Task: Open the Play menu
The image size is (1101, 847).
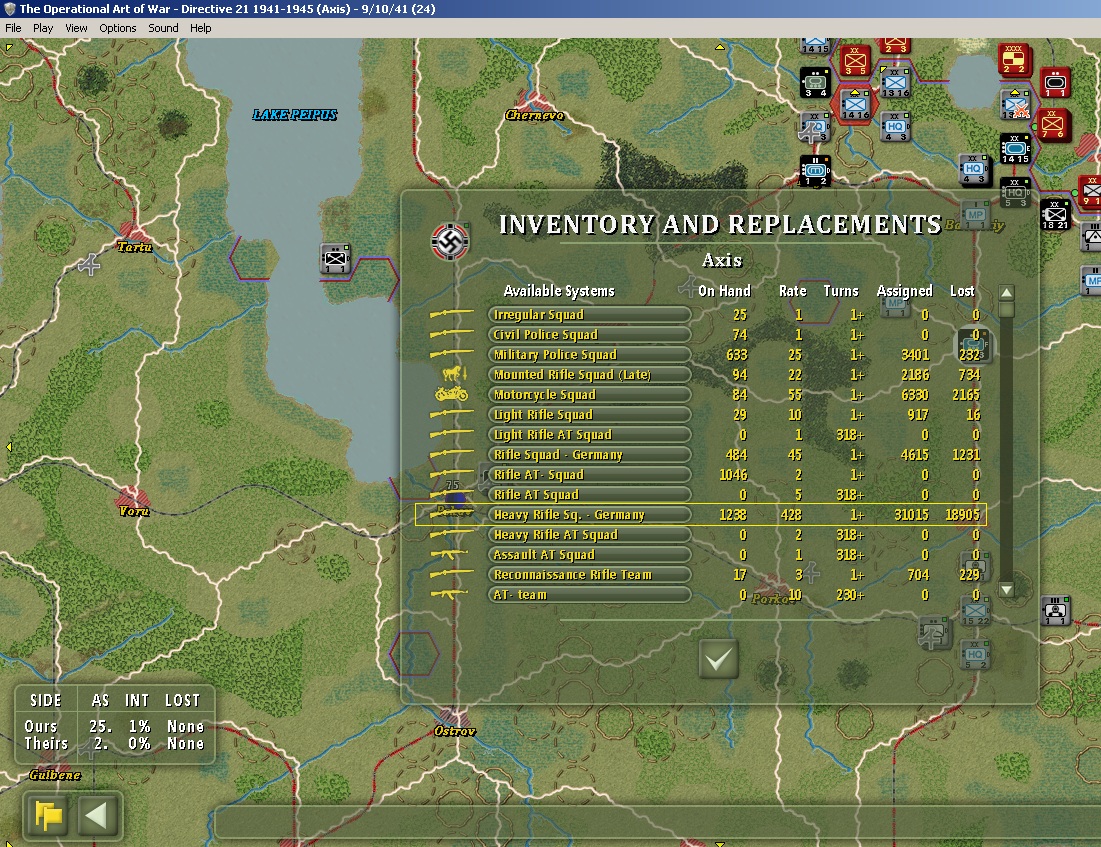Action: [x=43, y=28]
